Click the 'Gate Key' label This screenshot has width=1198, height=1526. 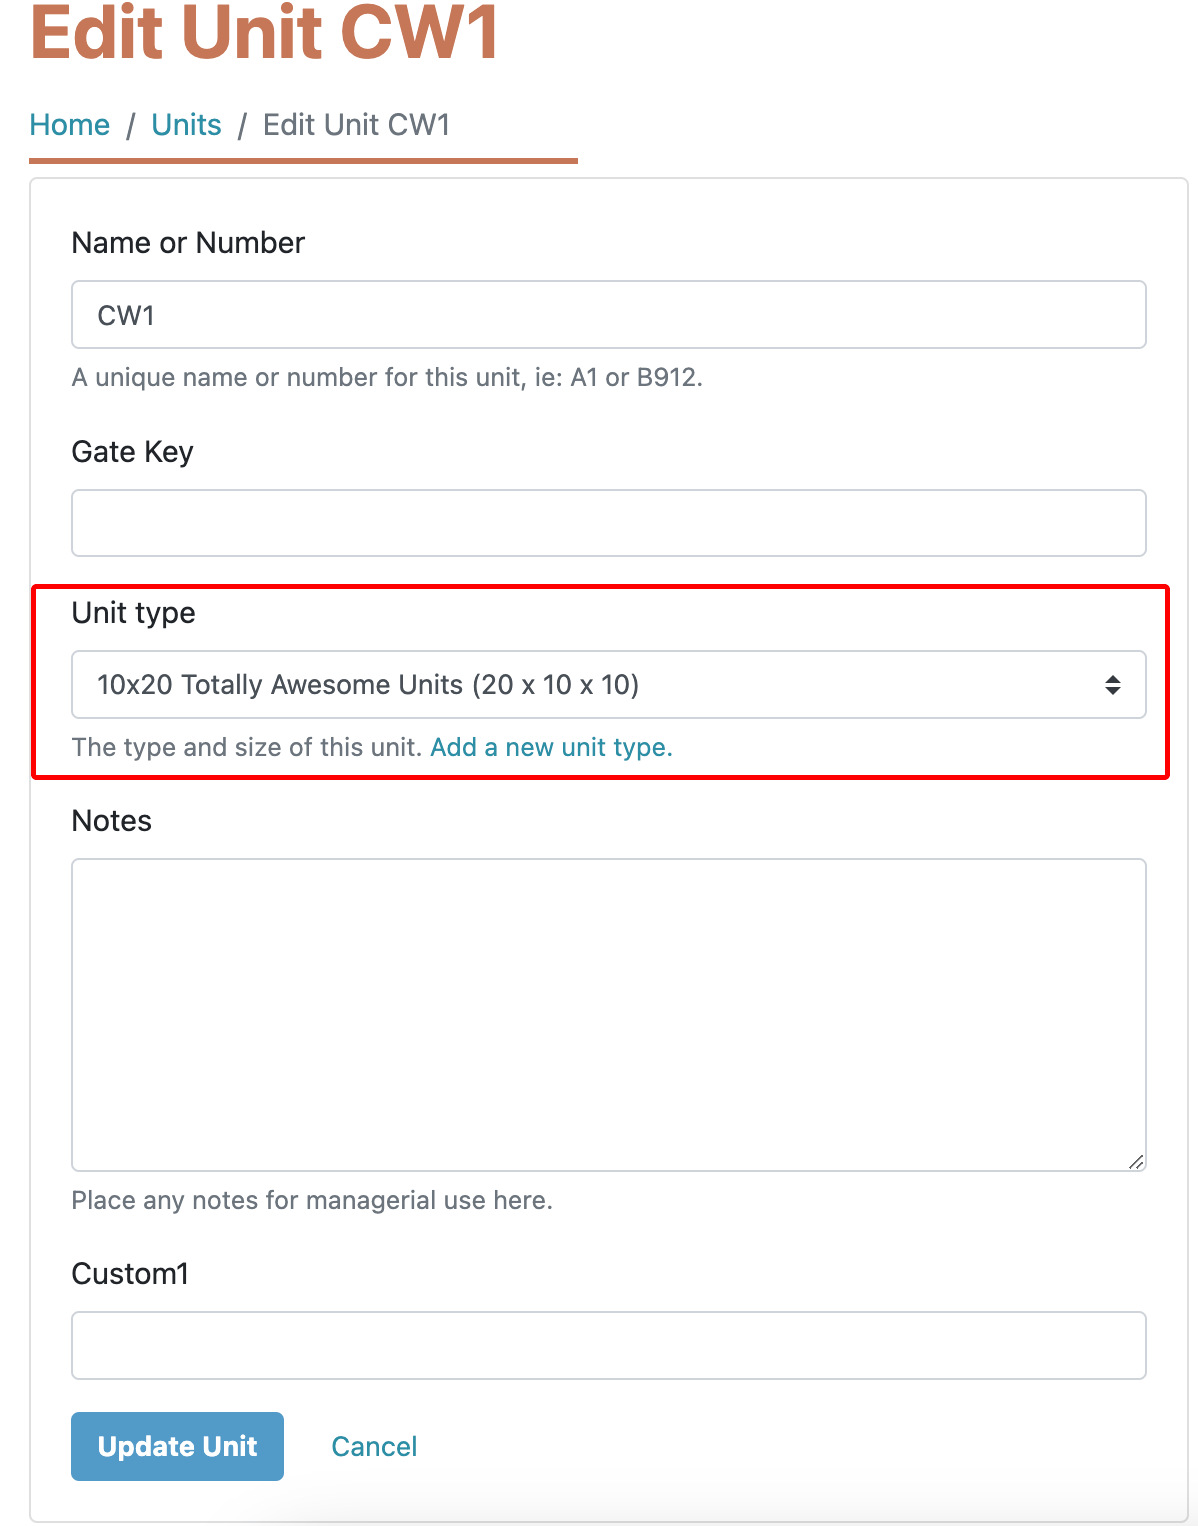(132, 452)
